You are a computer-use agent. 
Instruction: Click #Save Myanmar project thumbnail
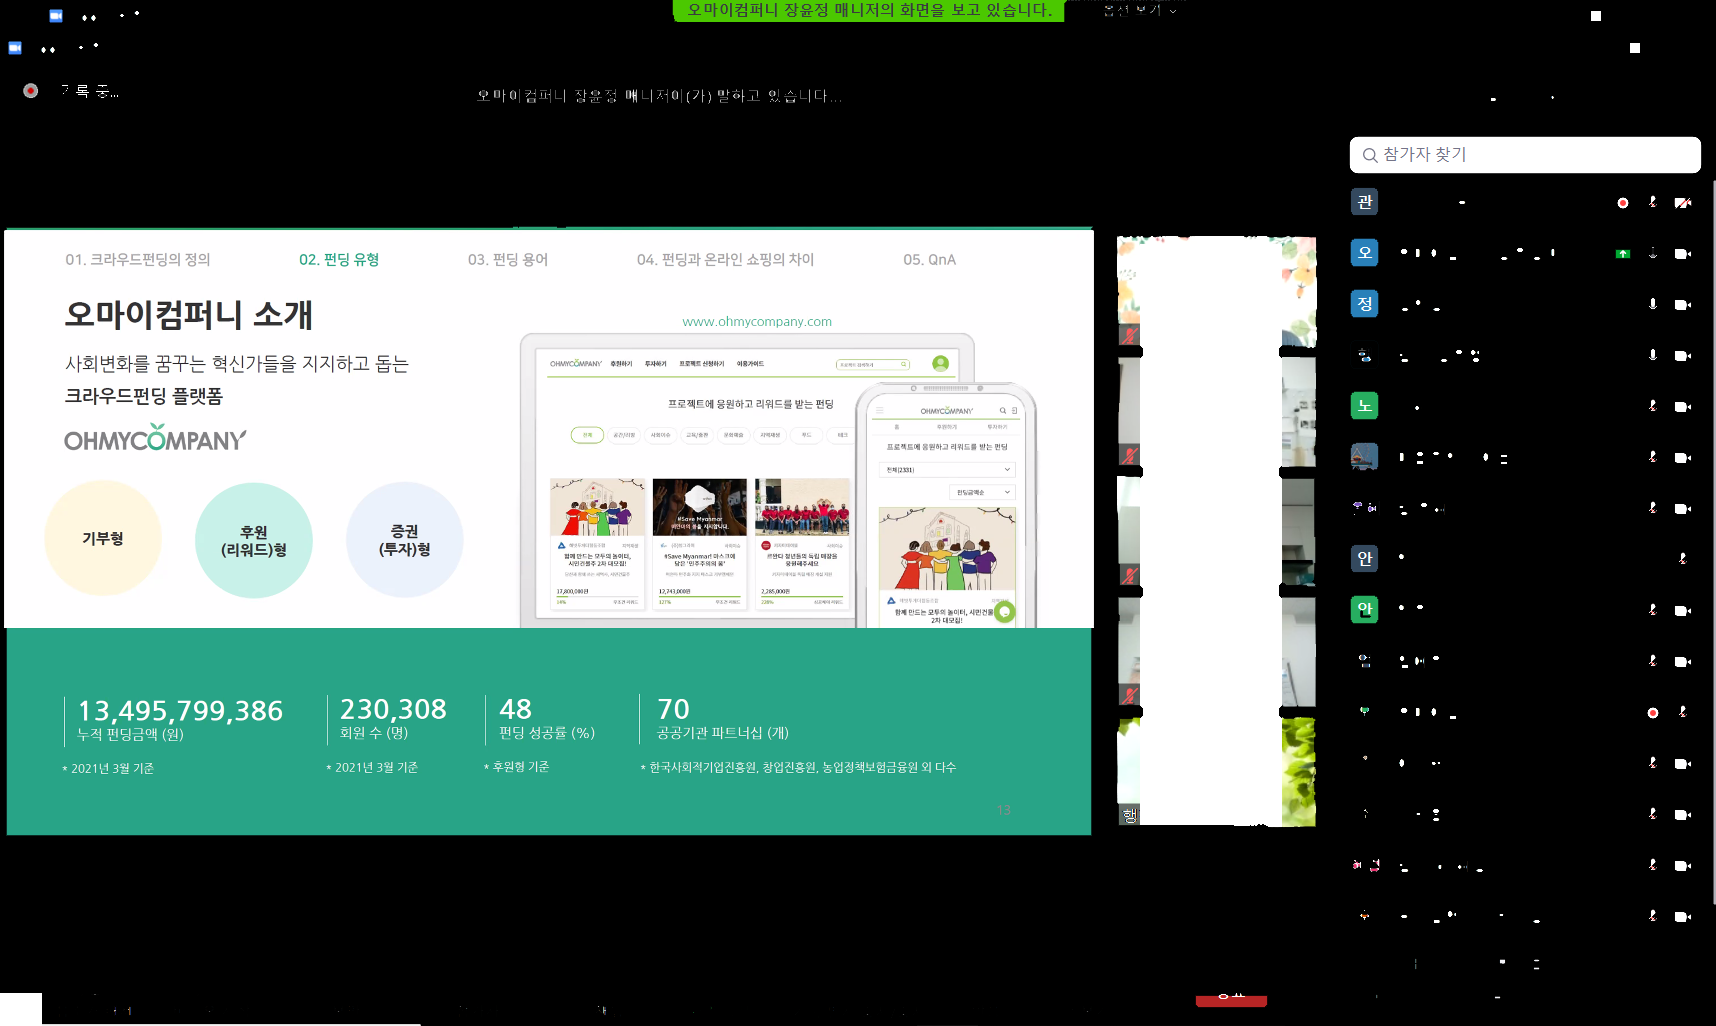(x=700, y=507)
